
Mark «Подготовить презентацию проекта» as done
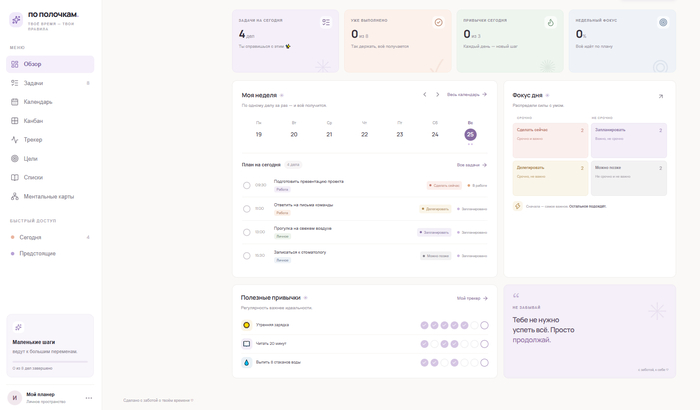pyautogui.click(x=246, y=185)
